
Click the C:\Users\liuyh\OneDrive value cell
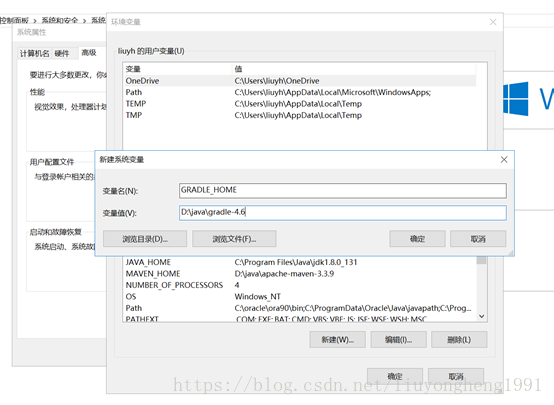(277, 81)
